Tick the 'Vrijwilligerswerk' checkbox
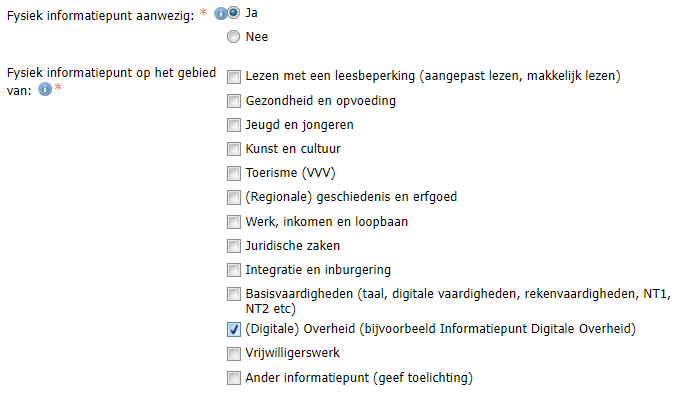The height and width of the screenshot is (395, 685). (234, 353)
